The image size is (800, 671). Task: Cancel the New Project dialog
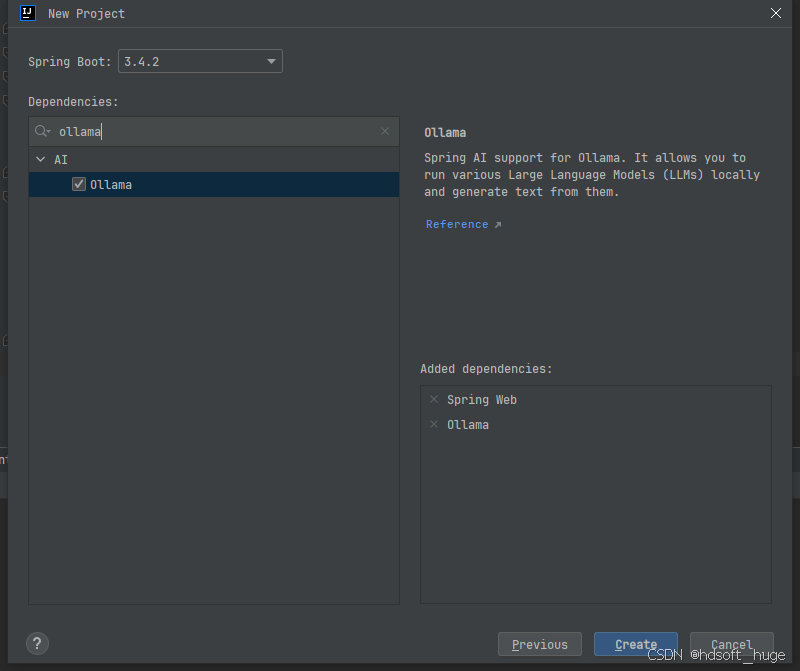pos(732,644)
